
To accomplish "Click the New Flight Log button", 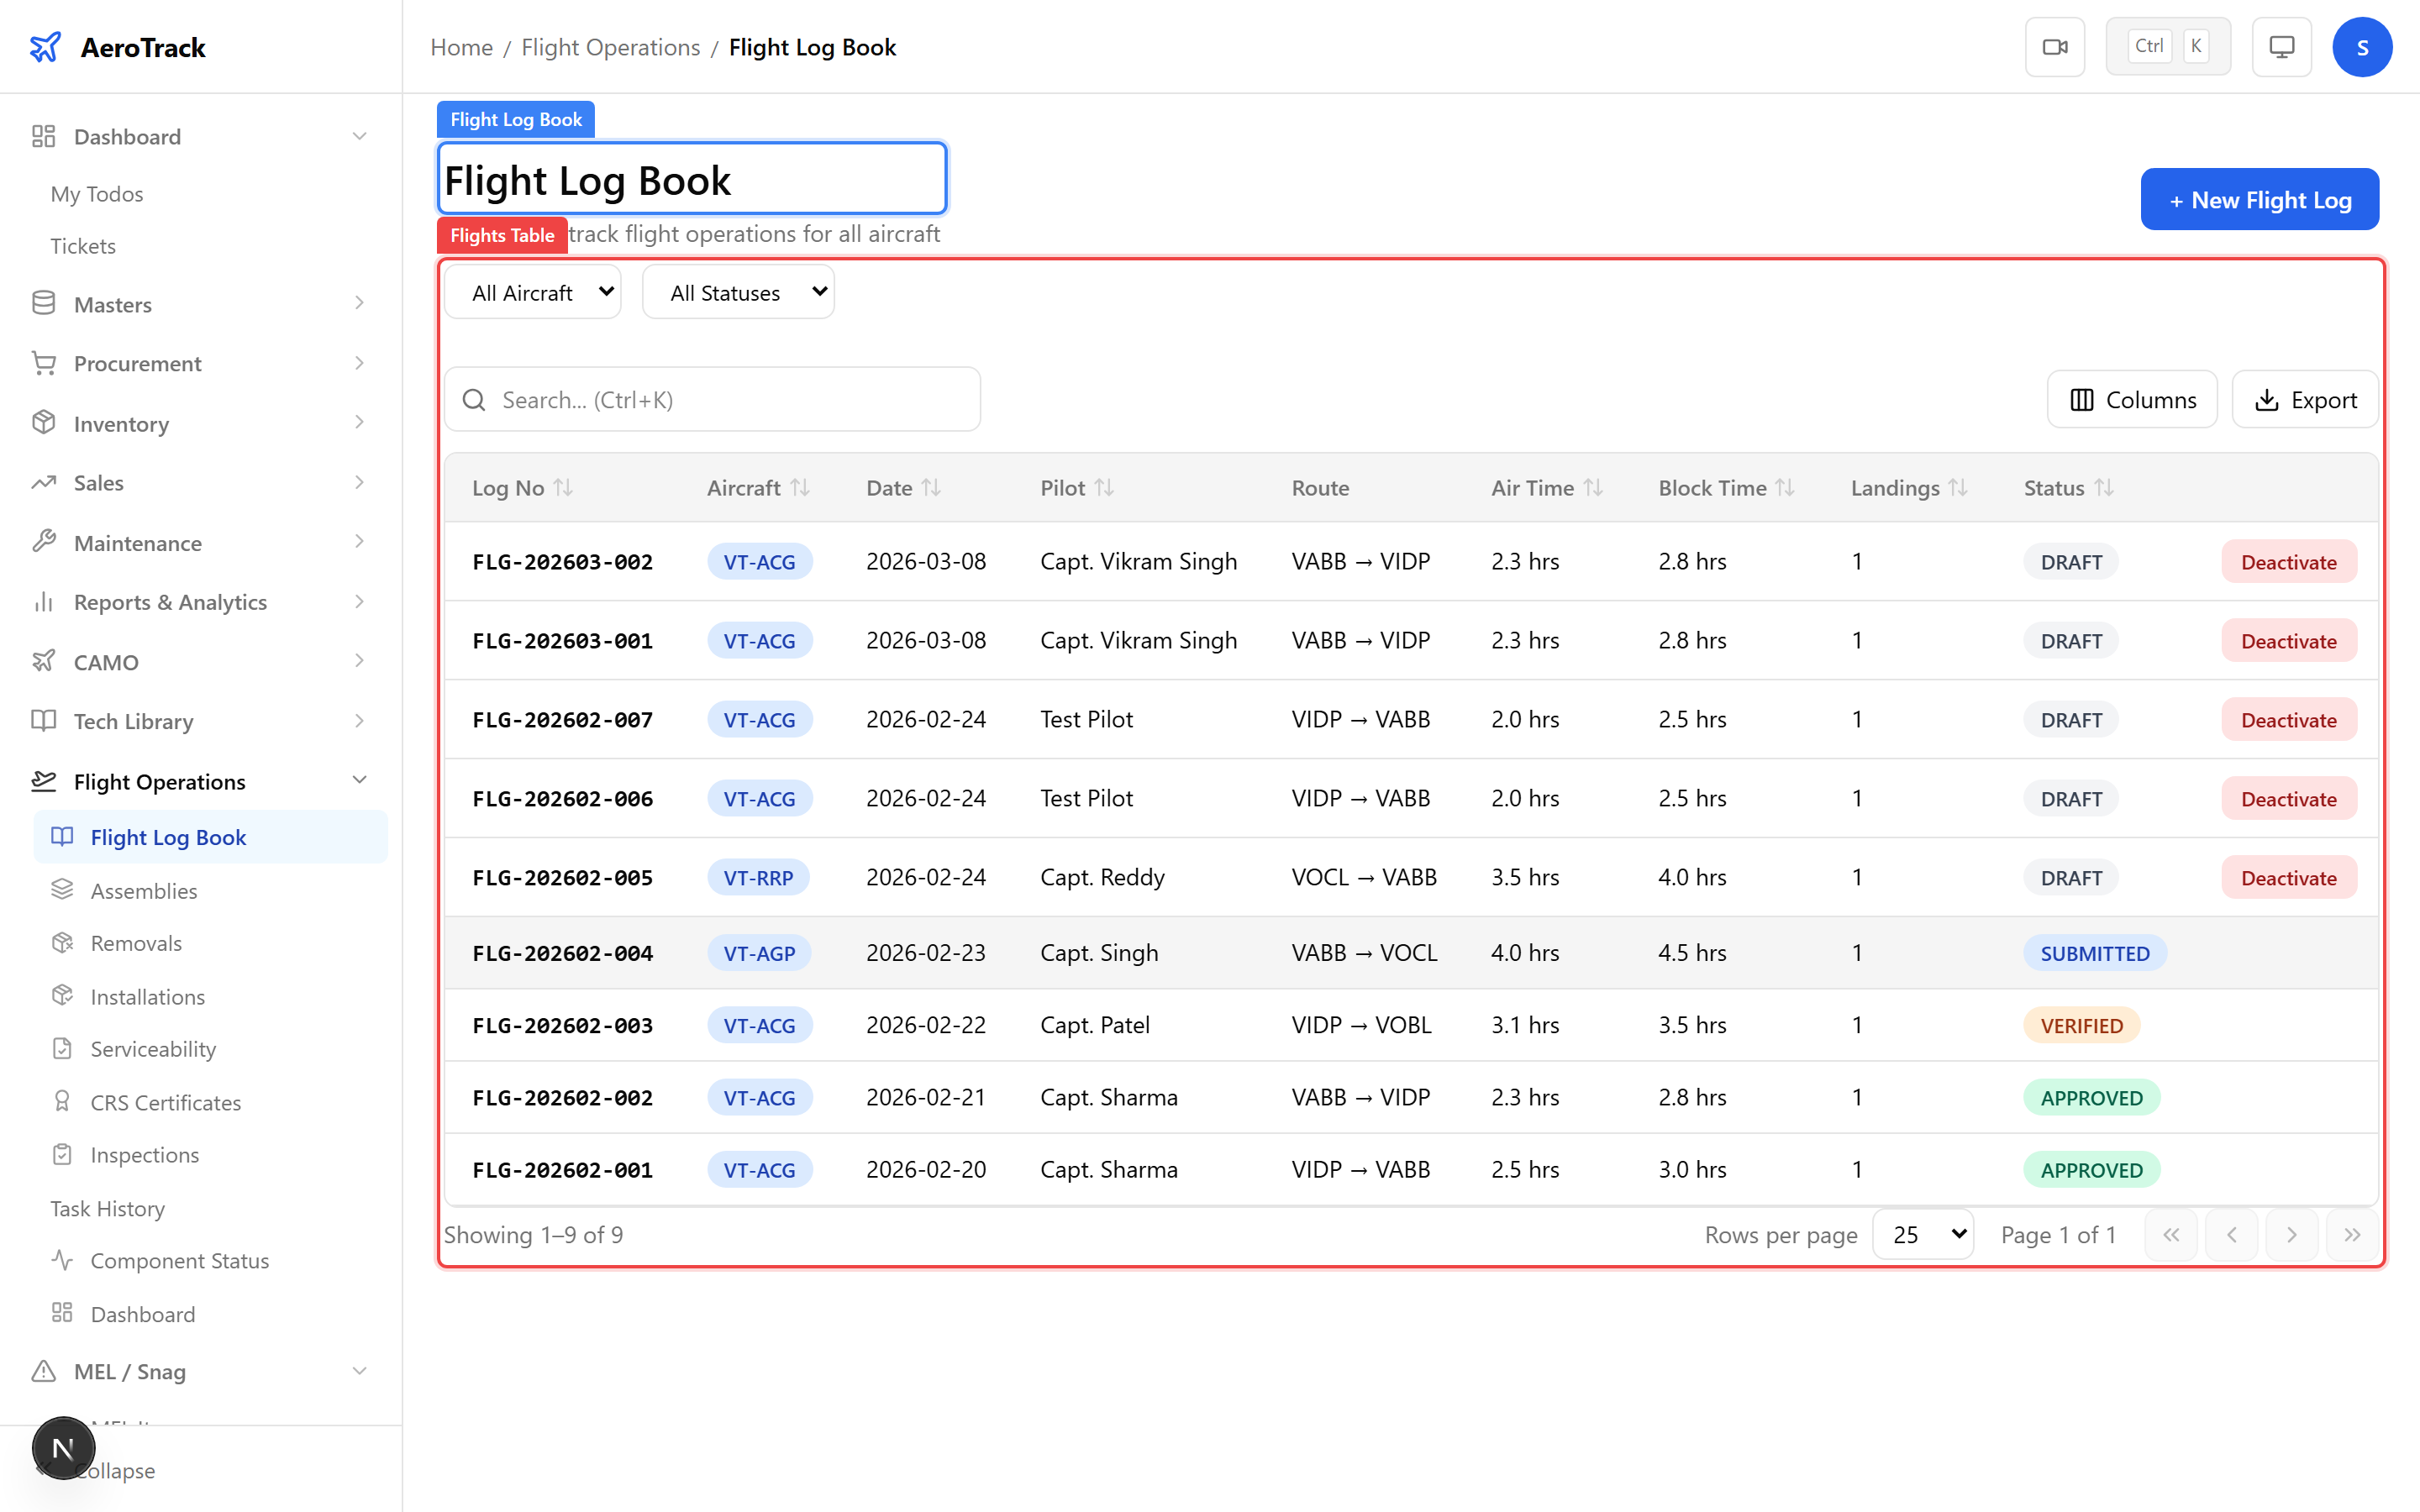I will click(x=2259, y=200).
